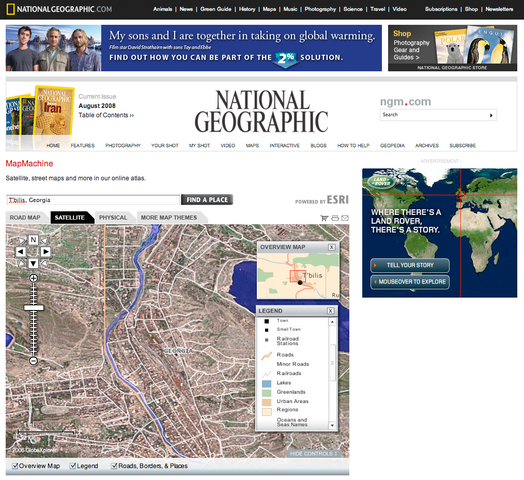Open Table of Contents link
Image resolution: width=524 pixels, height=480 pixels.
[106, 115]
